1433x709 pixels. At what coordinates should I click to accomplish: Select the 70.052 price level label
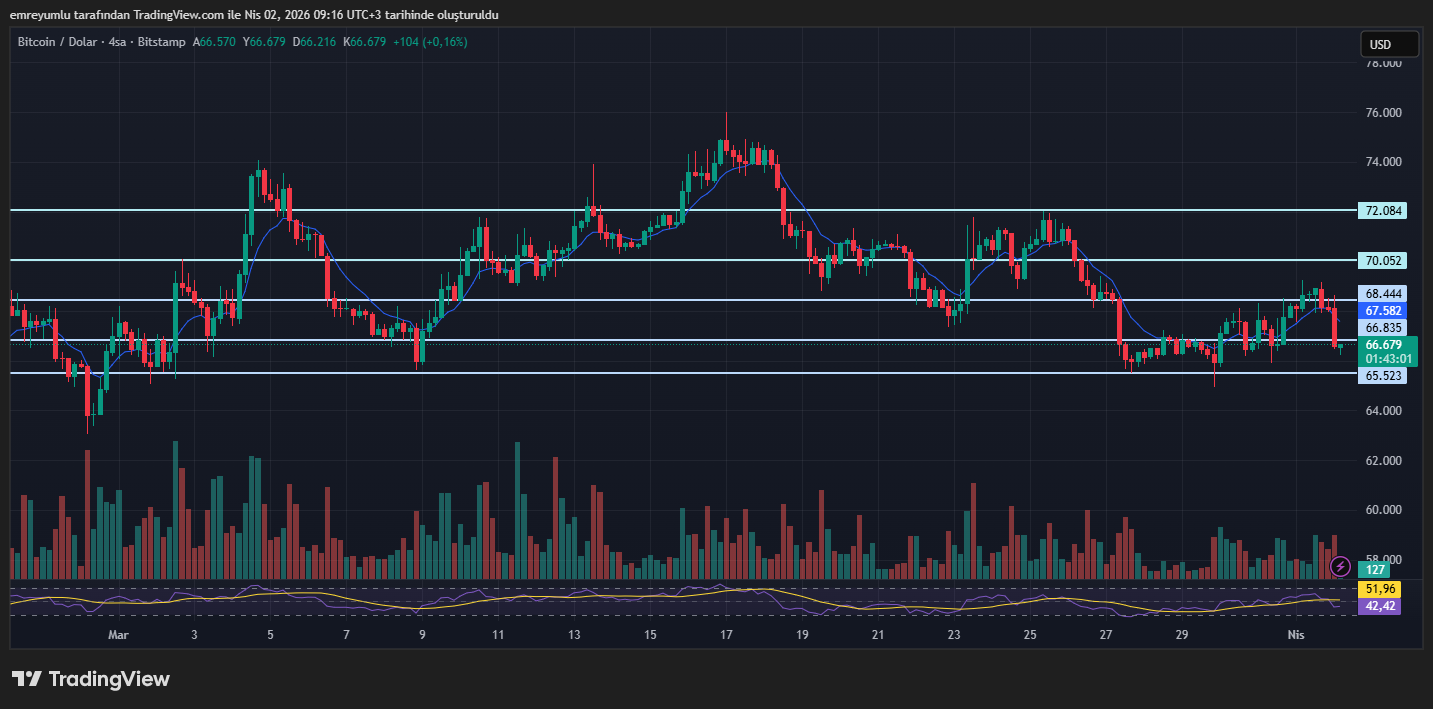point(1384,261)
